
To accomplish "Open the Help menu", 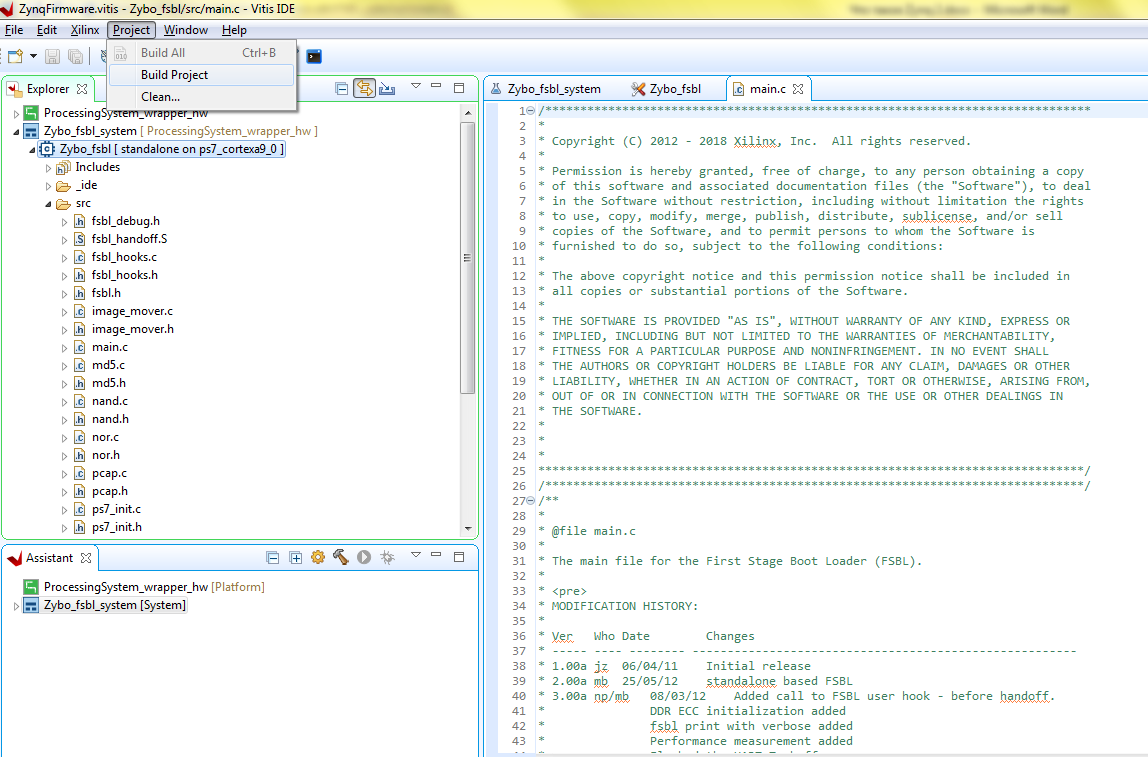I will point(234,30).
